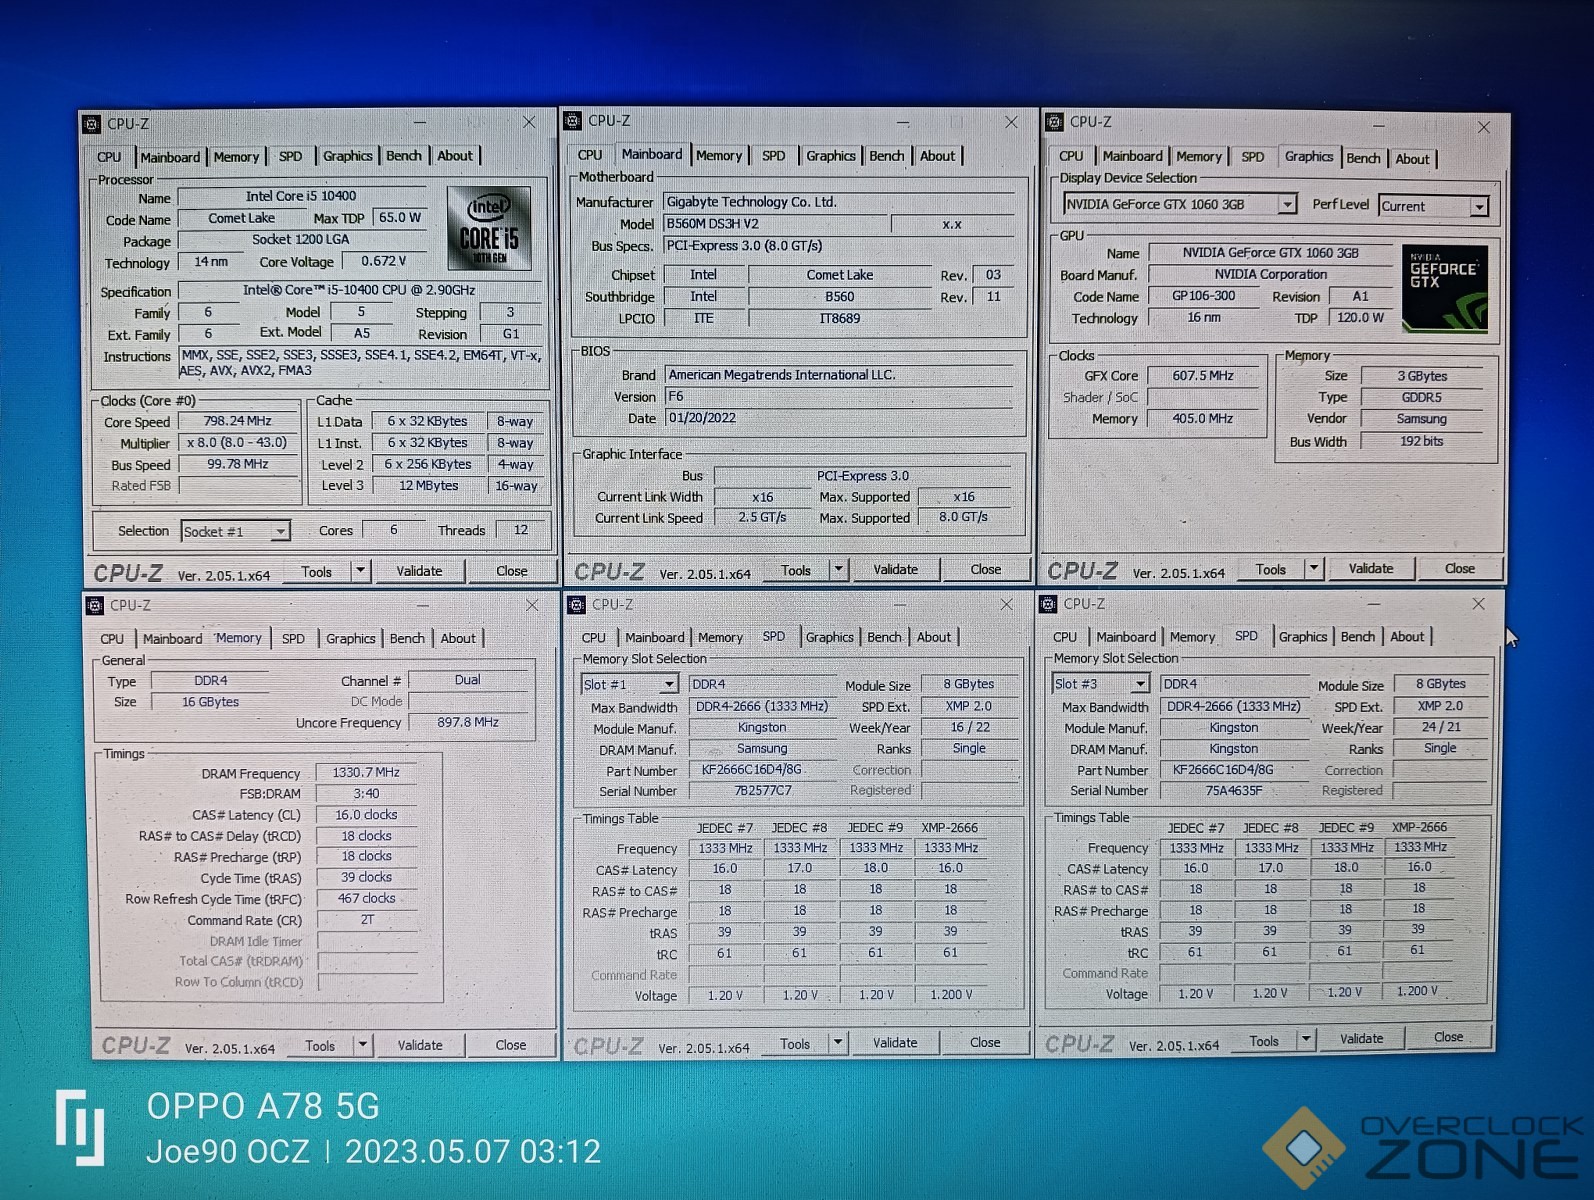
Task: Expand the Tools arrow in the Graphics tab window
Action: click(x=1314, y=569)
